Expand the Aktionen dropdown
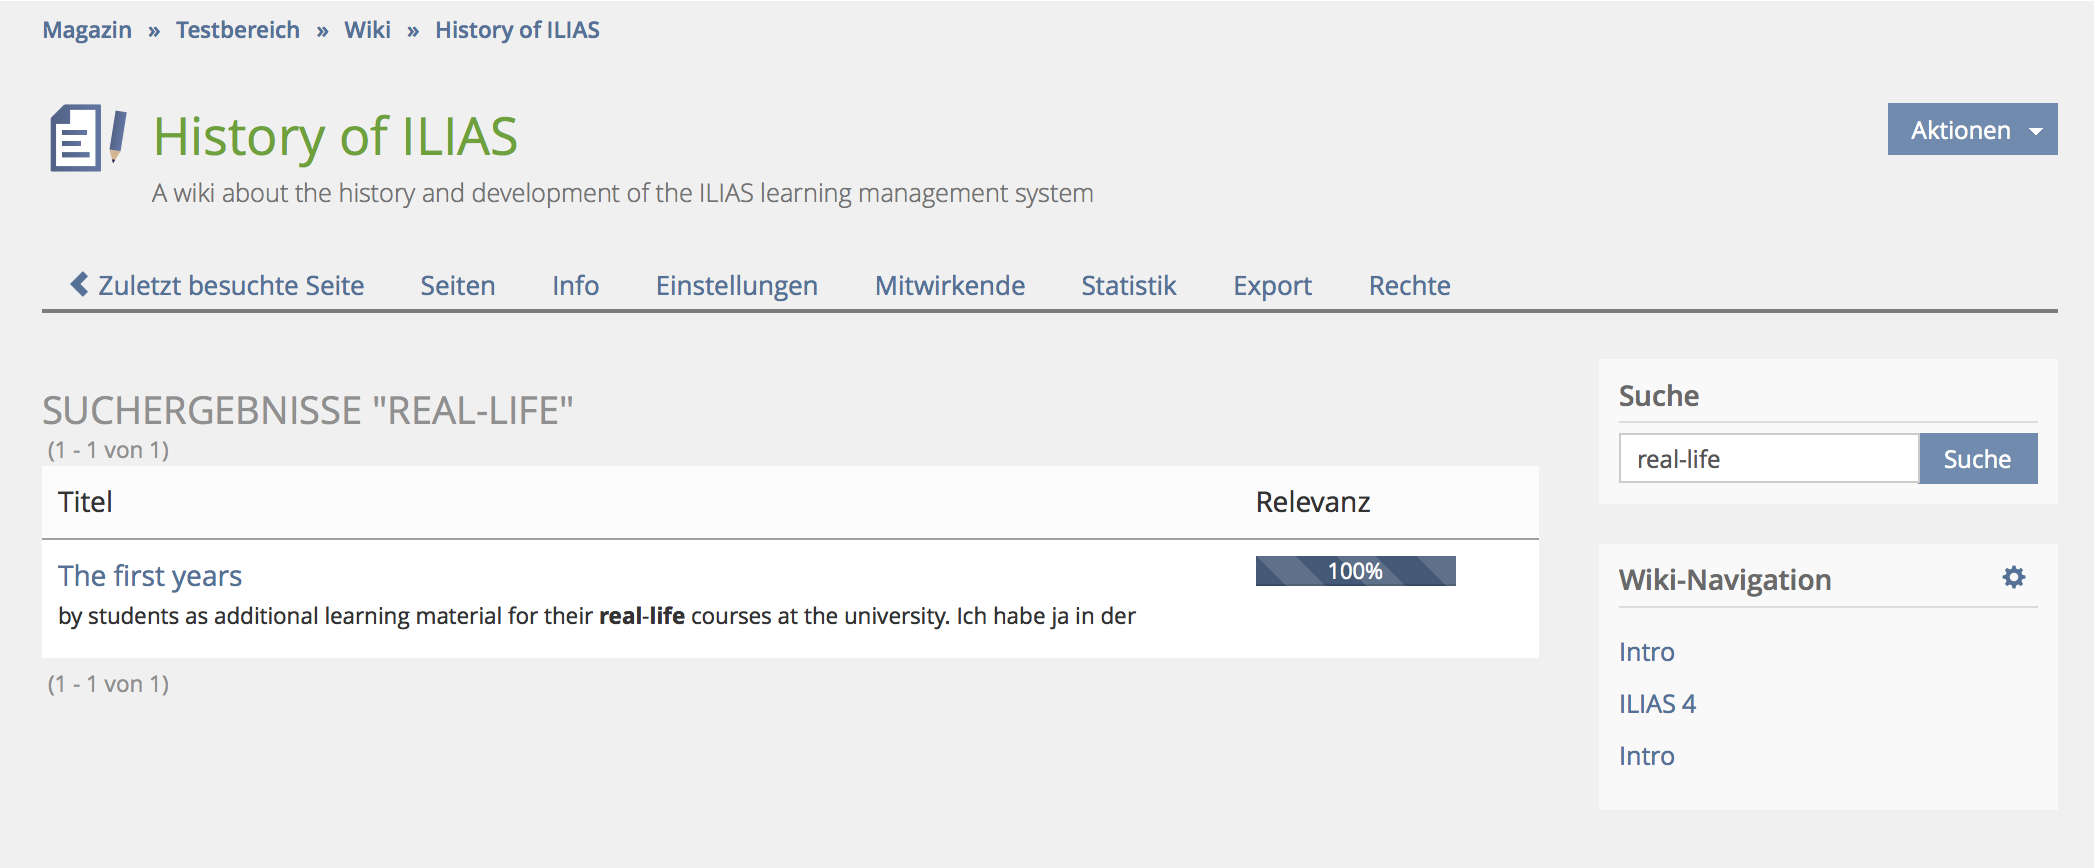This screenshot has width=2094, height=868. tap(1971, 130)
